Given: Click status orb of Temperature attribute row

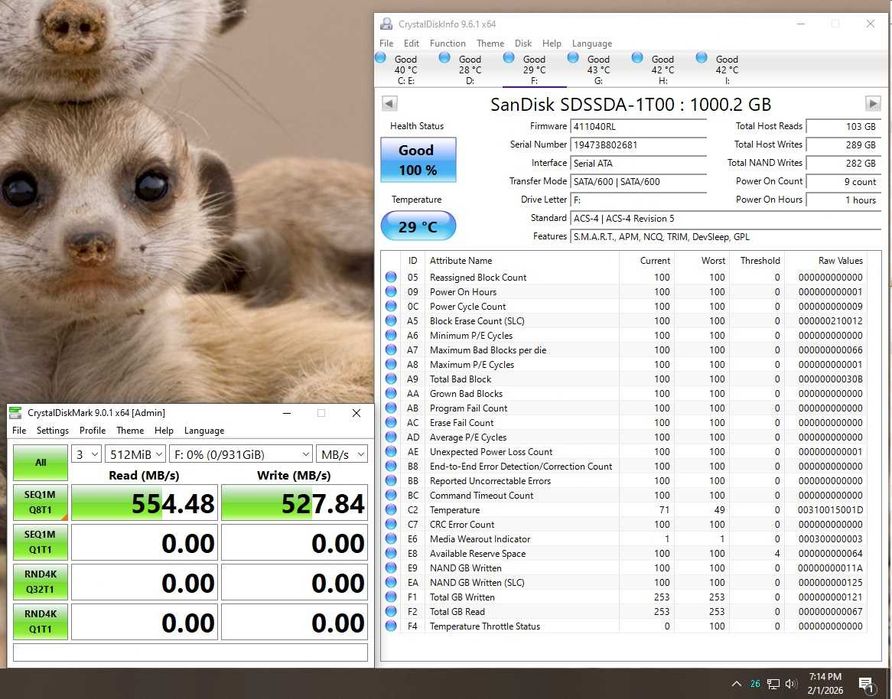Looking at the screenshot, I should point(391,510).
